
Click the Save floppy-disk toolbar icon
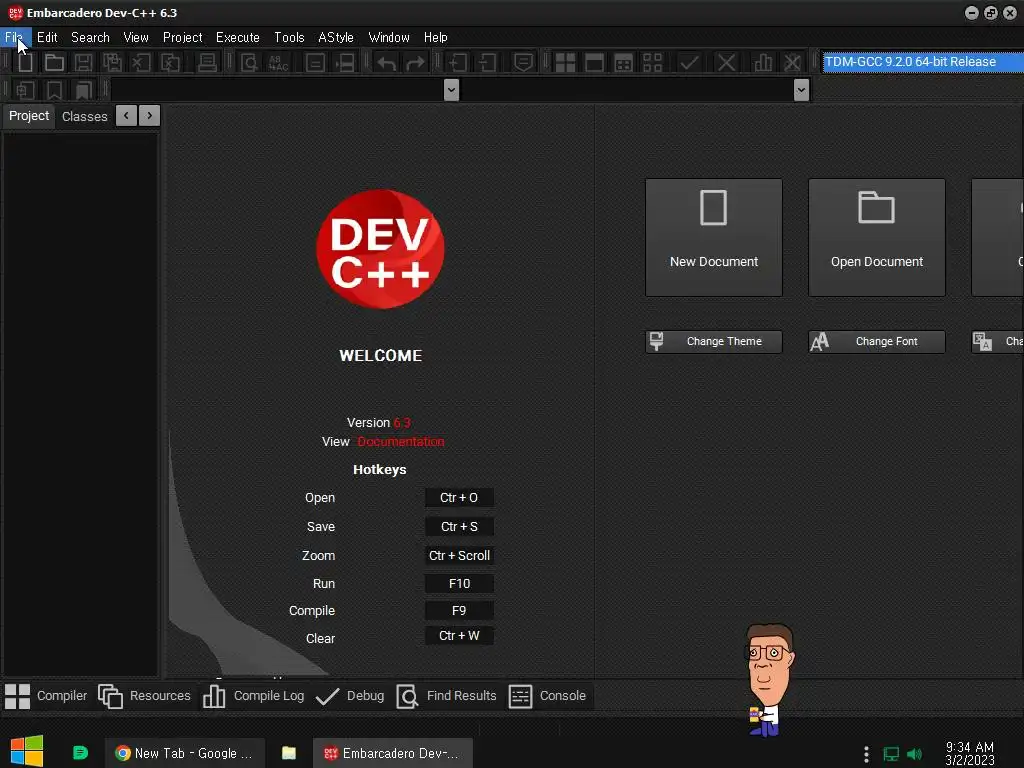coord(83,63)
